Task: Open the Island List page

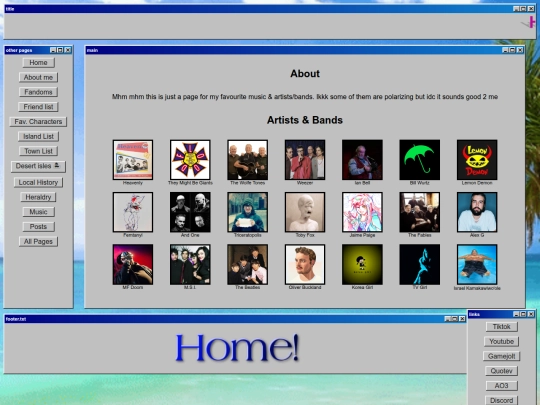Action: [38, 137]
